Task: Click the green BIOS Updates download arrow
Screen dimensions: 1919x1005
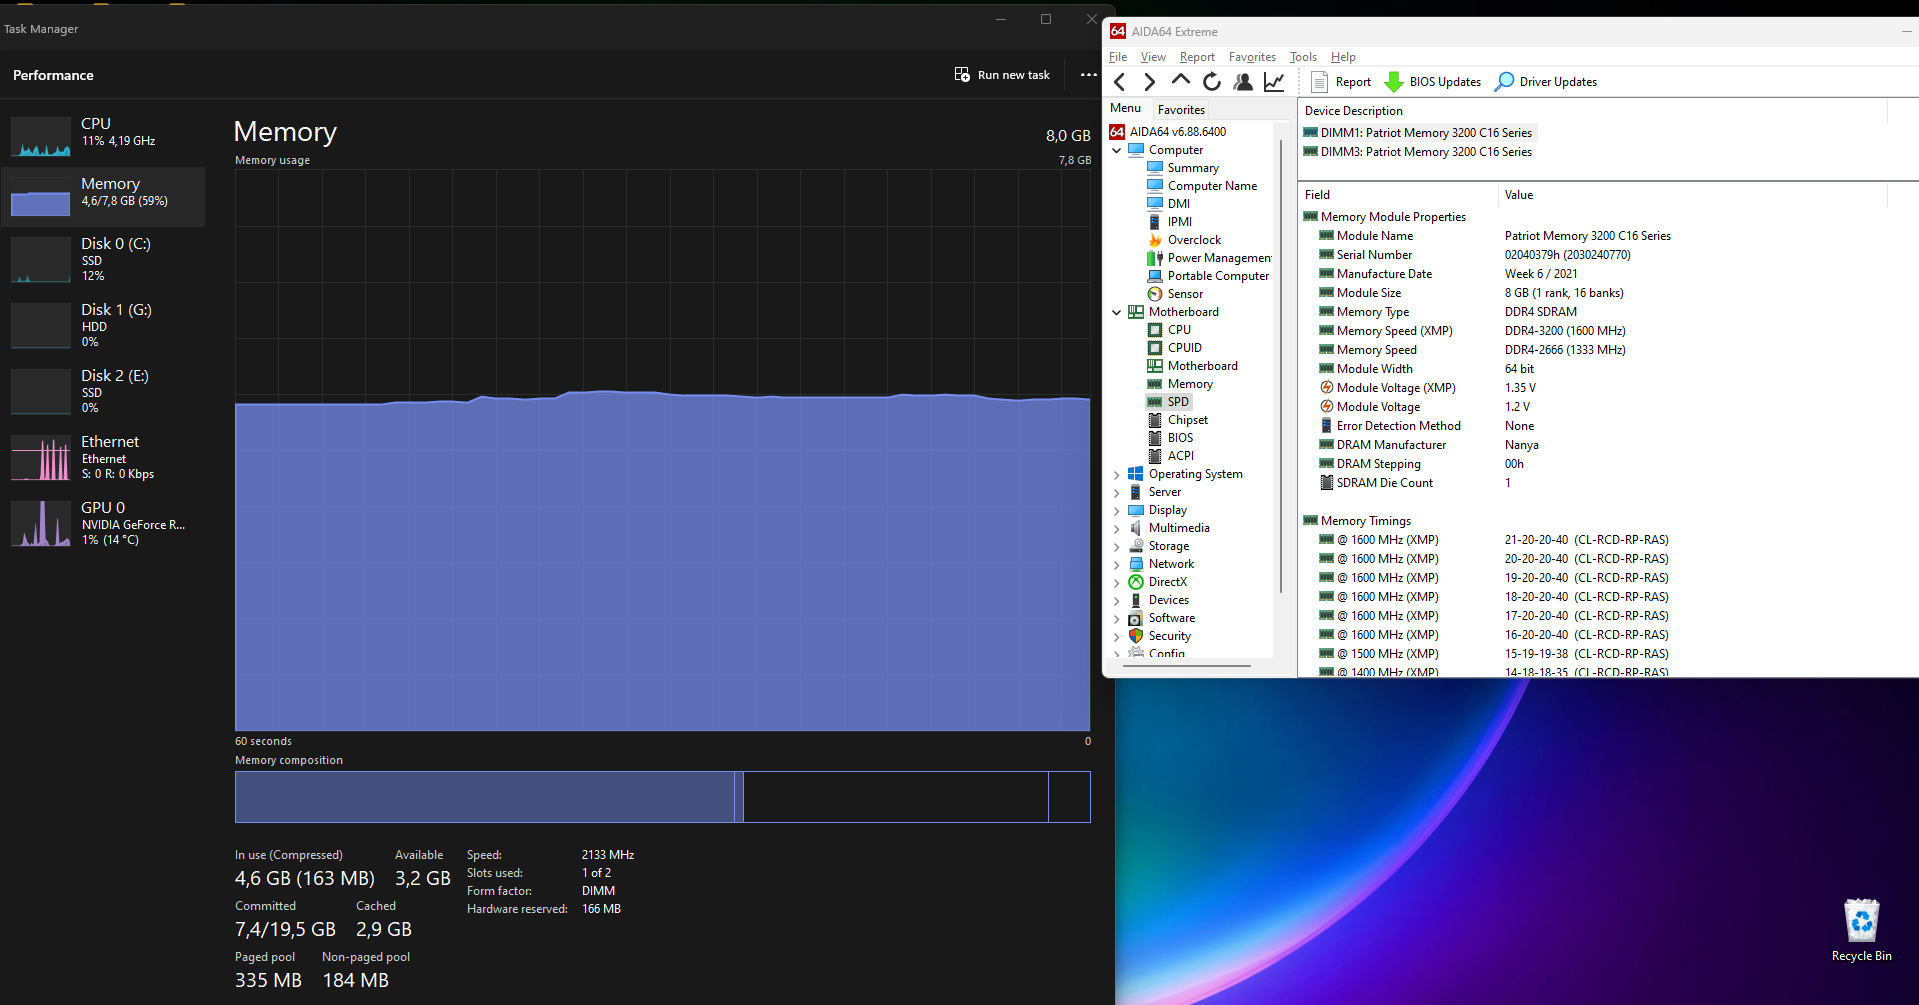Action: click(x=1393, y=82)
